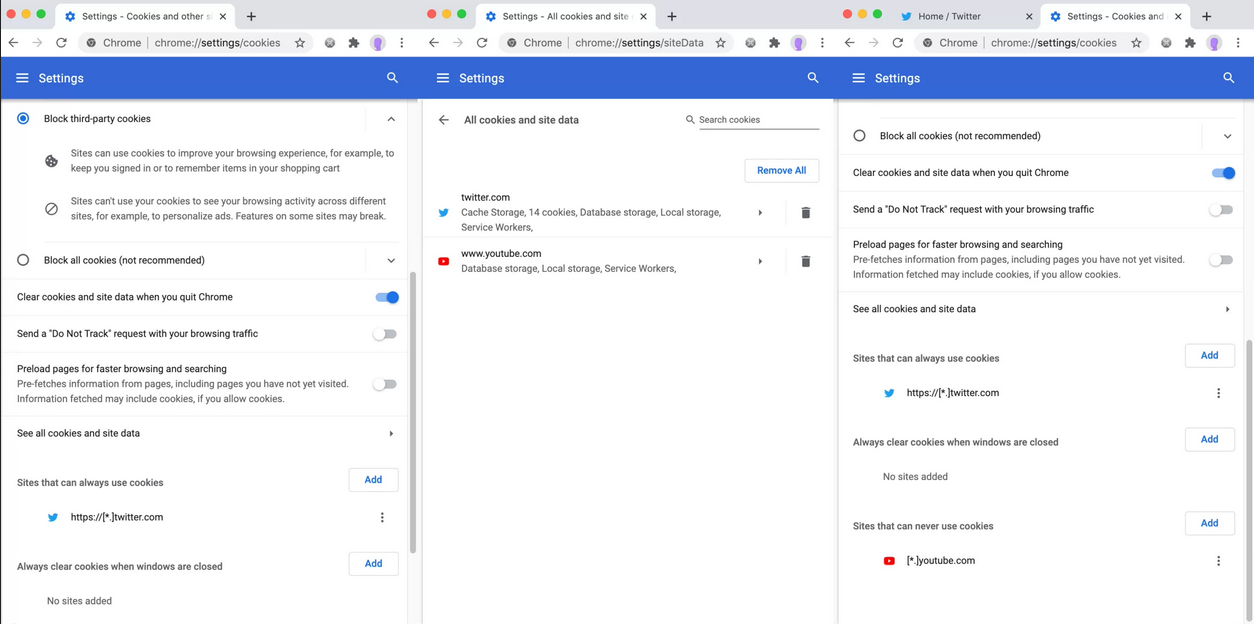Delete twitter.com site data via trash icon

806,212
